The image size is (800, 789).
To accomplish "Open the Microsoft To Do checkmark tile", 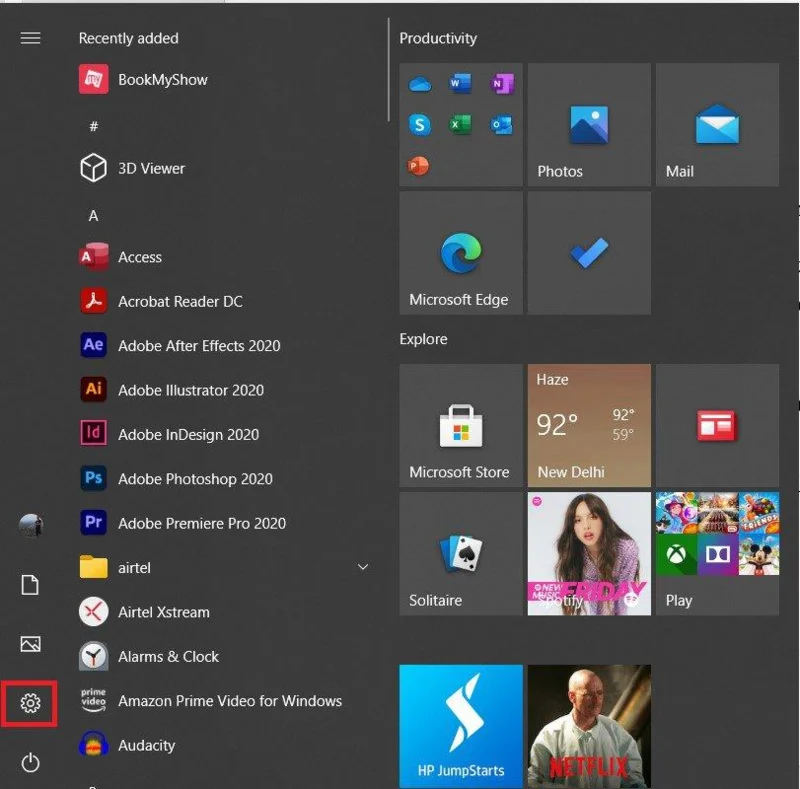I will click(x=589, y=253).
